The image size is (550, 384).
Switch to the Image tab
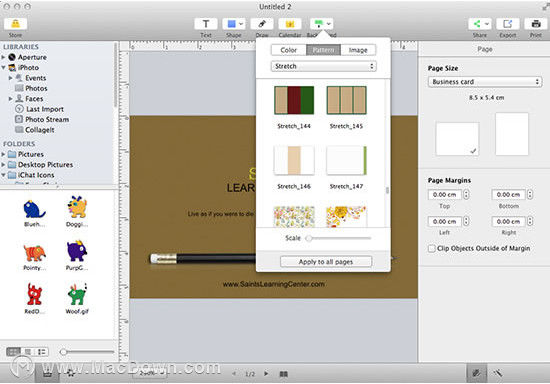[x=358, y=50]
